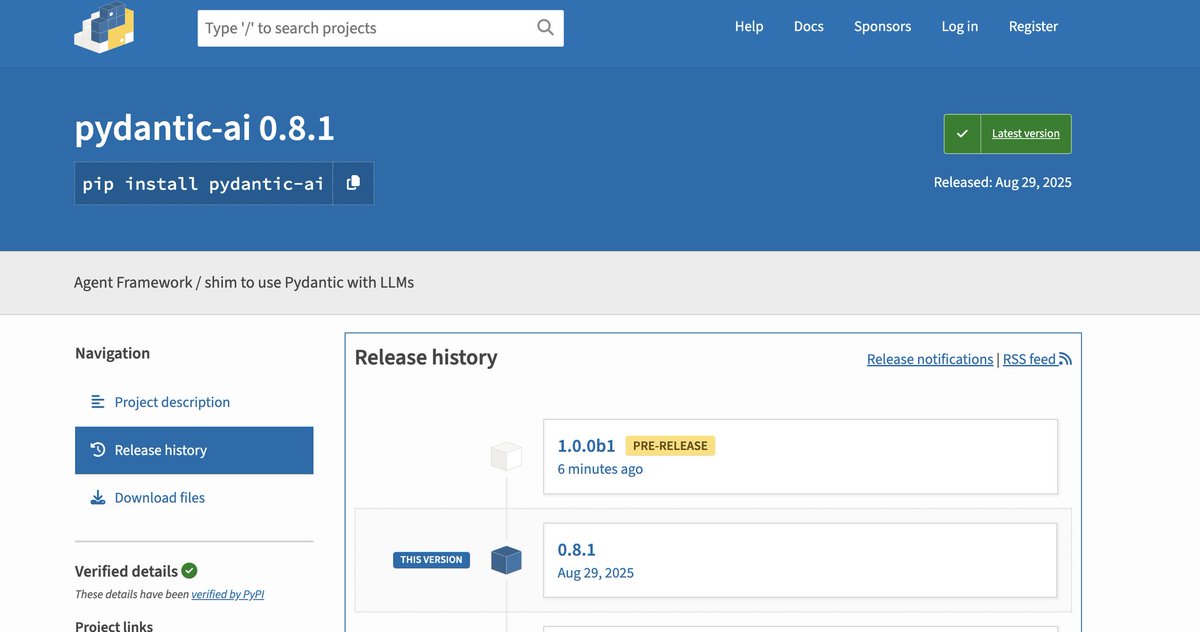Image resolution: width=1200 pixels, height=632 pixels.
Task: Click the PRE-RELEASE badge
Action: [x=670, y=446]
